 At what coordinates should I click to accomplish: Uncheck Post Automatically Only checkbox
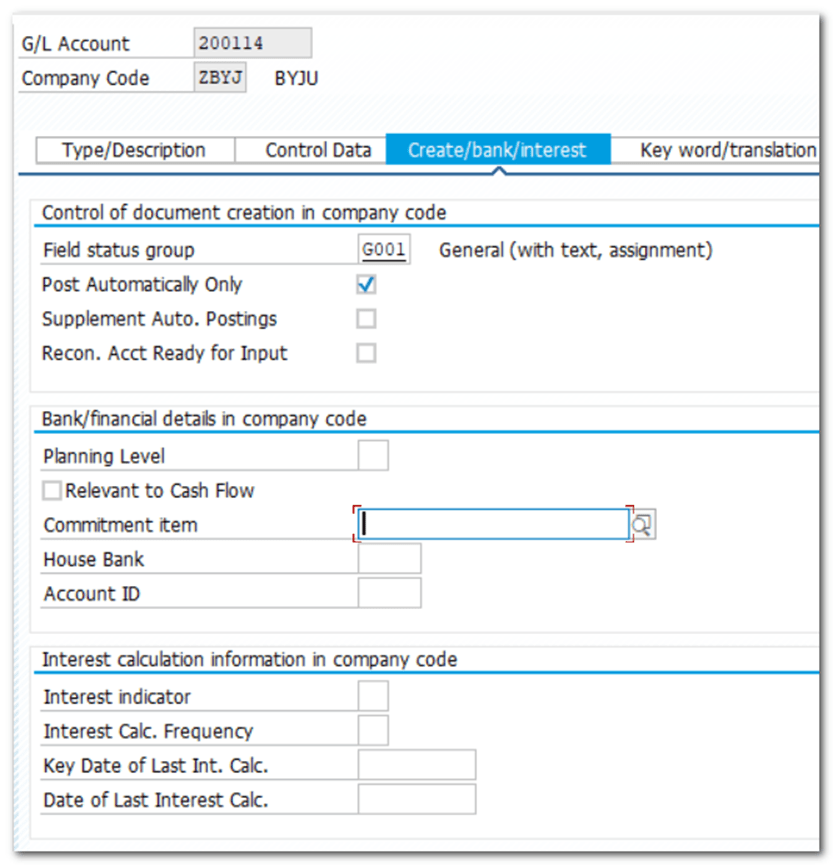367,285
